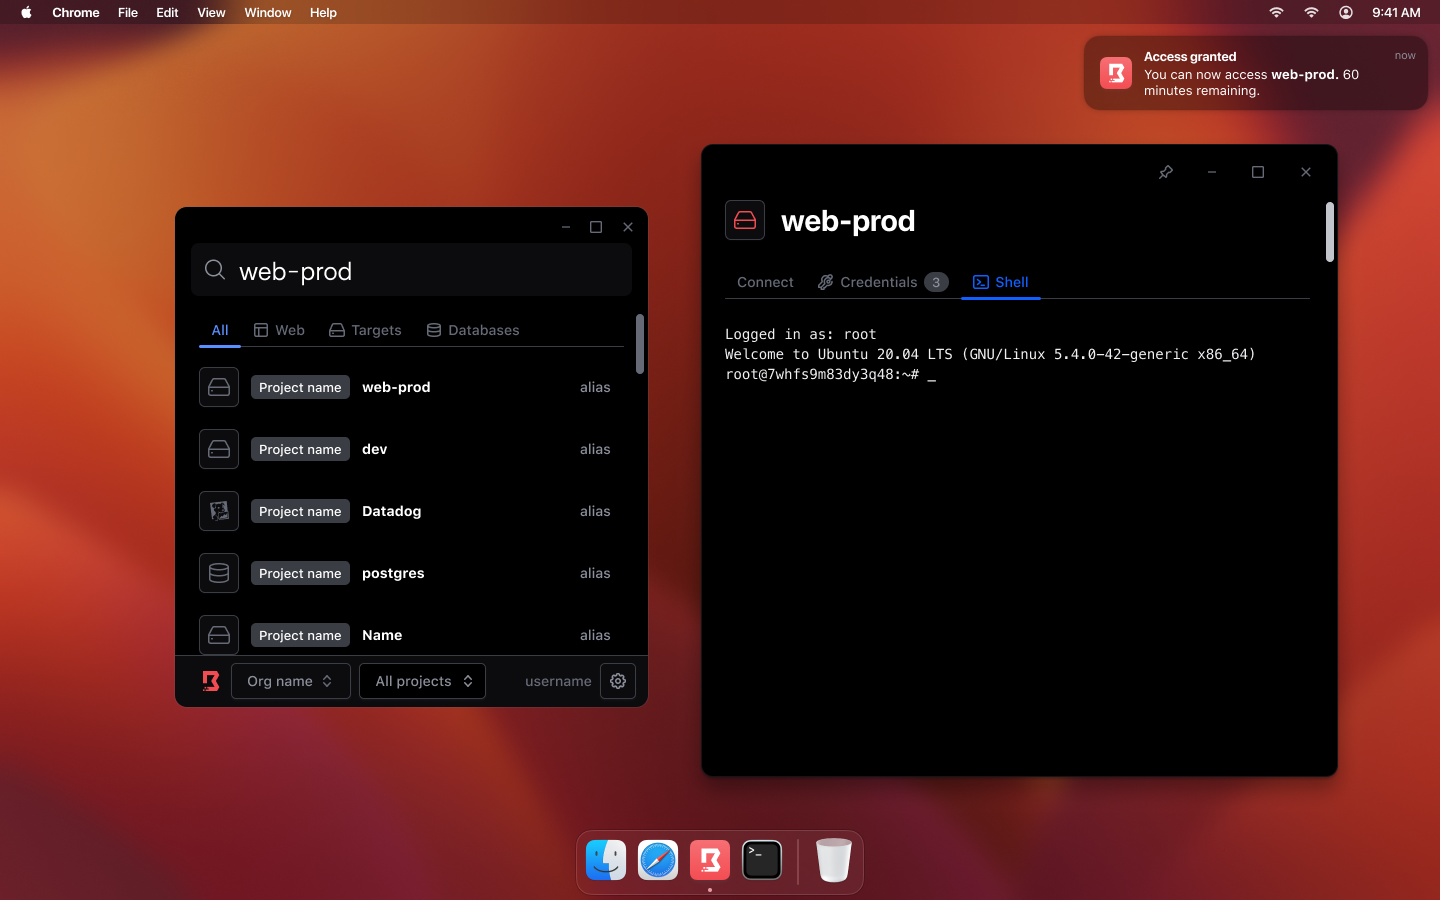Click the Project name tag in dev row
The height and width of the screenshot is (900, 1440).
(300, 449)
